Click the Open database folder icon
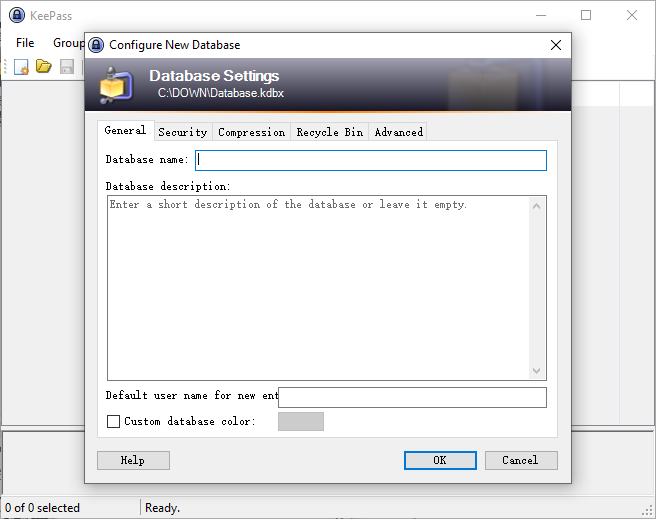Viewport: 656px width, 519px height. [44, 66]
